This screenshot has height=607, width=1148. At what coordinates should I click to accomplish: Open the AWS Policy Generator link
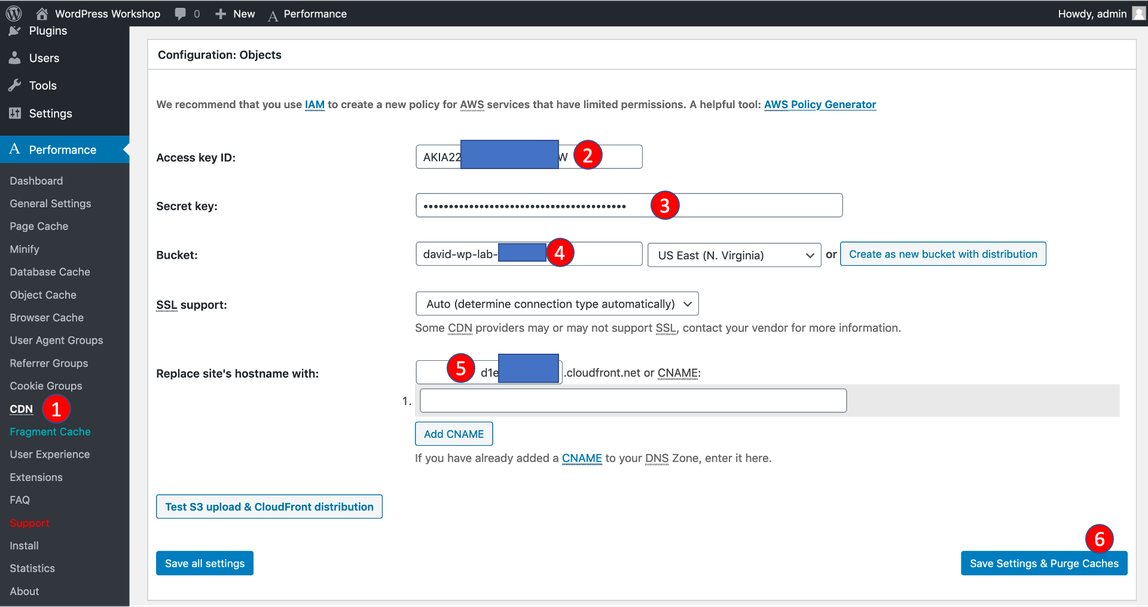820,104
